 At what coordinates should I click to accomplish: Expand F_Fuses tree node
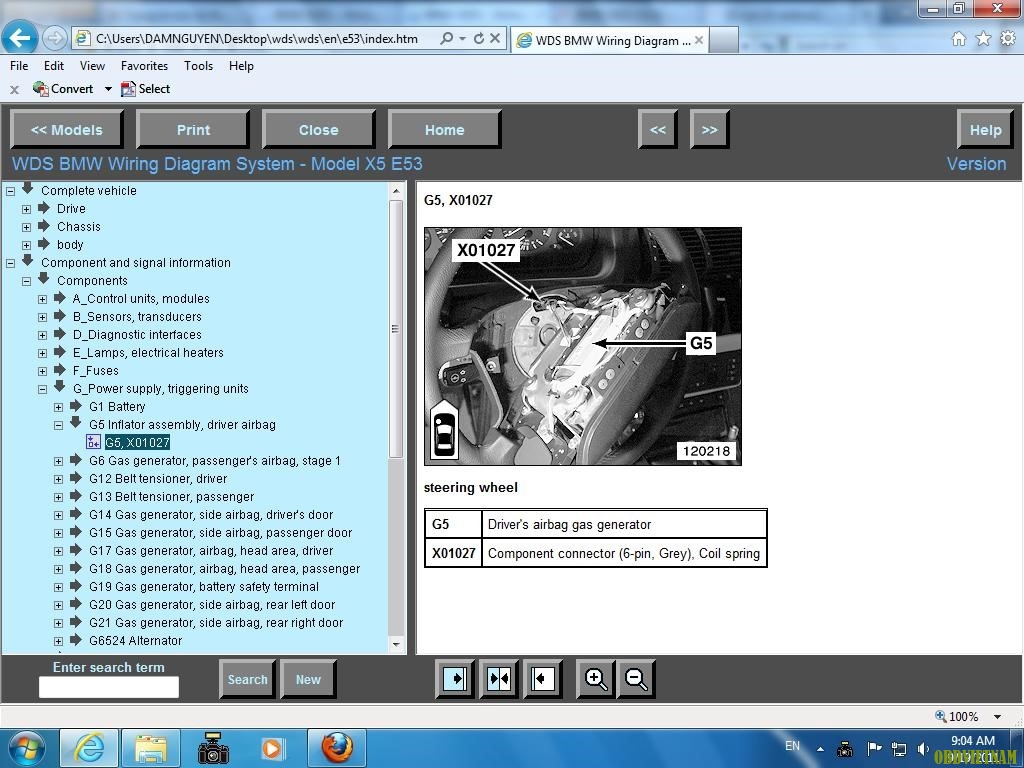tap(42, 372)
